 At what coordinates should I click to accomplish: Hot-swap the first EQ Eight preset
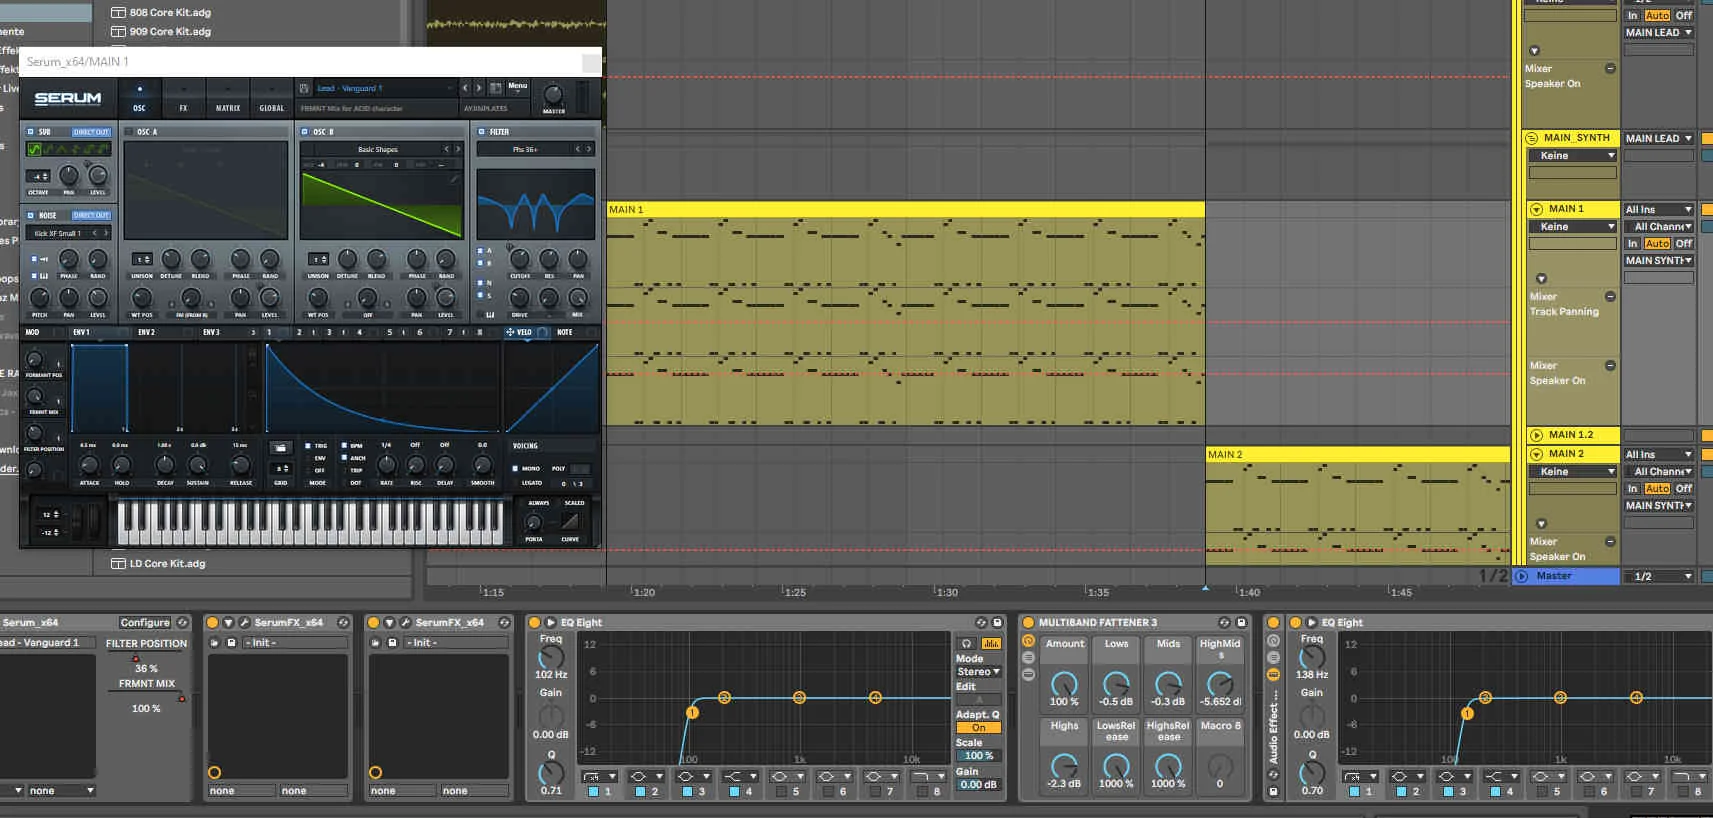(981, 622)
